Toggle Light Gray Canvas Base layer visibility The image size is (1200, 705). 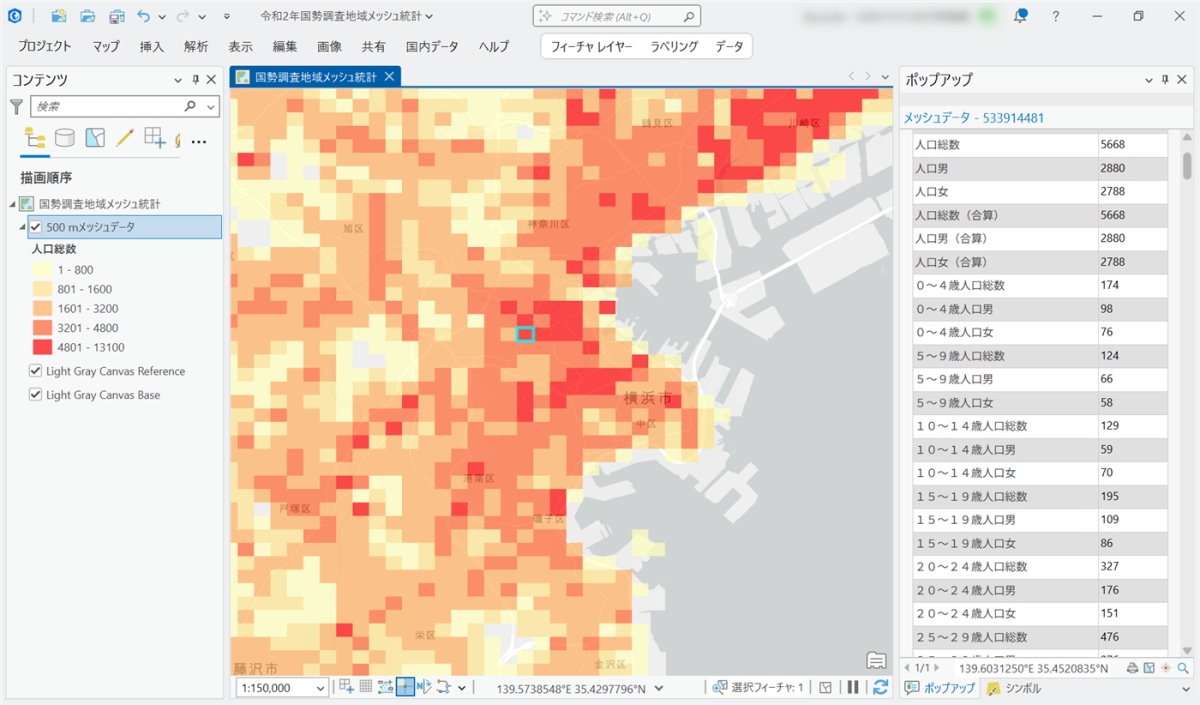tap(36, 395)
